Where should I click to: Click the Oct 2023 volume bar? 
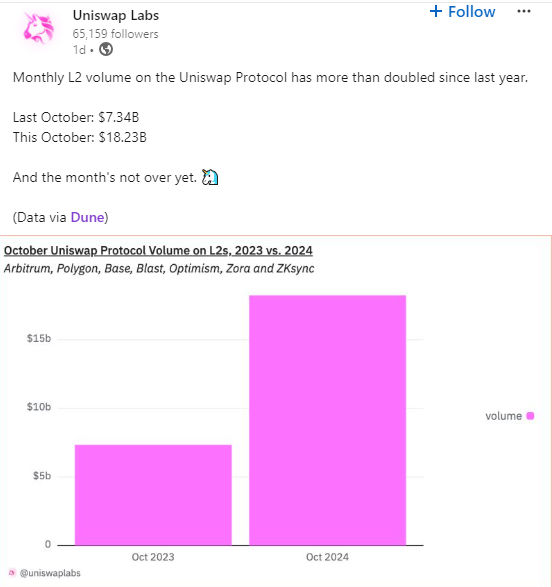(x=153, y=495)
